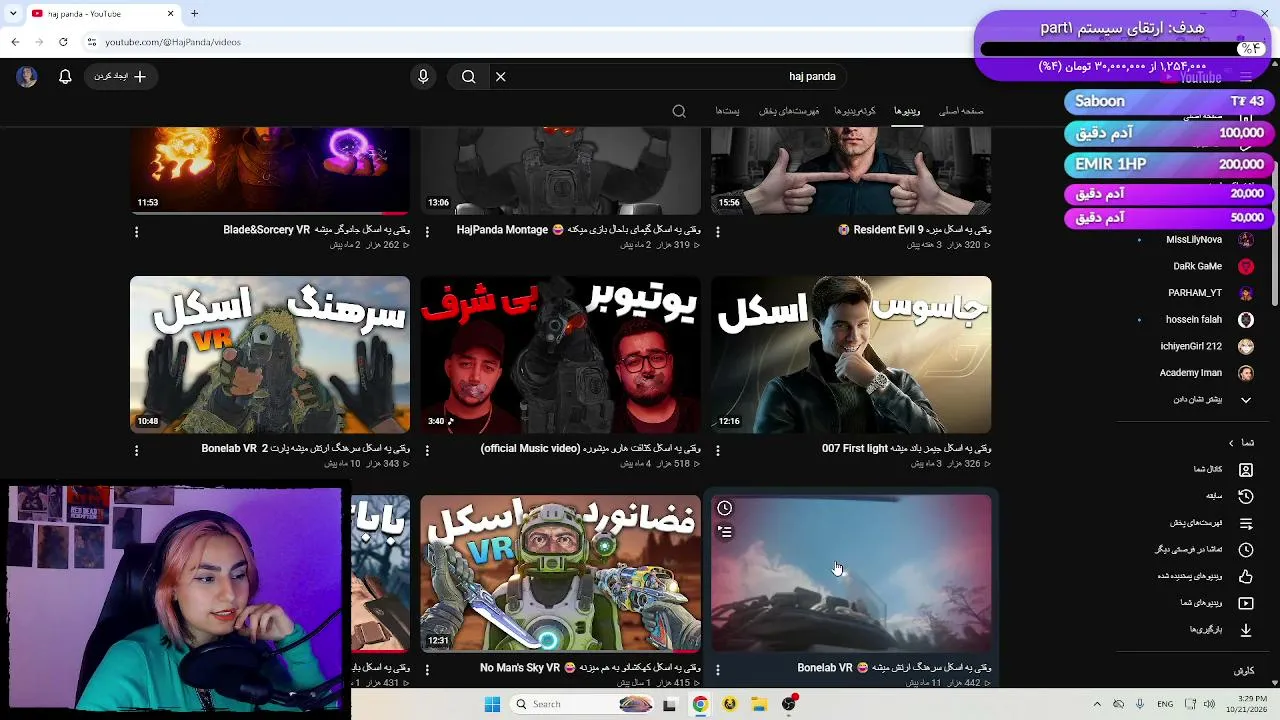Expand the show more subscriptions chevron

1246,400
